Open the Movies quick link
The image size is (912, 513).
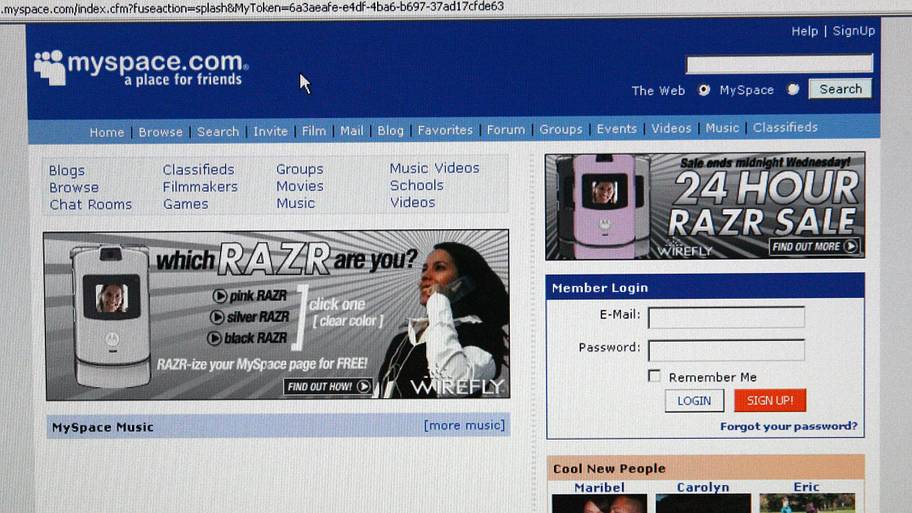[300, 186]
